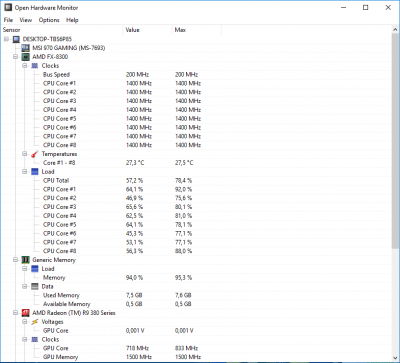Collapse the Generic Memory node
The width and height of the screenshot is (400, 363).
point(16,260)
